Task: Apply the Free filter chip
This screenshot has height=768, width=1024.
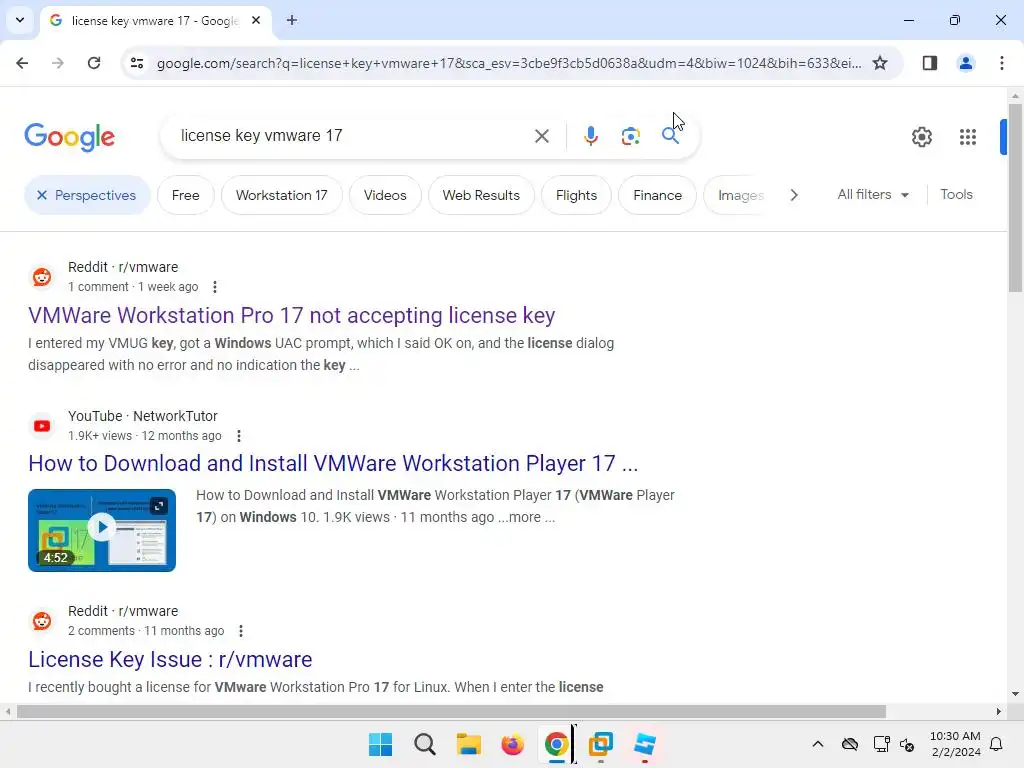Action: pyautogui.click(x=185, y=195)
